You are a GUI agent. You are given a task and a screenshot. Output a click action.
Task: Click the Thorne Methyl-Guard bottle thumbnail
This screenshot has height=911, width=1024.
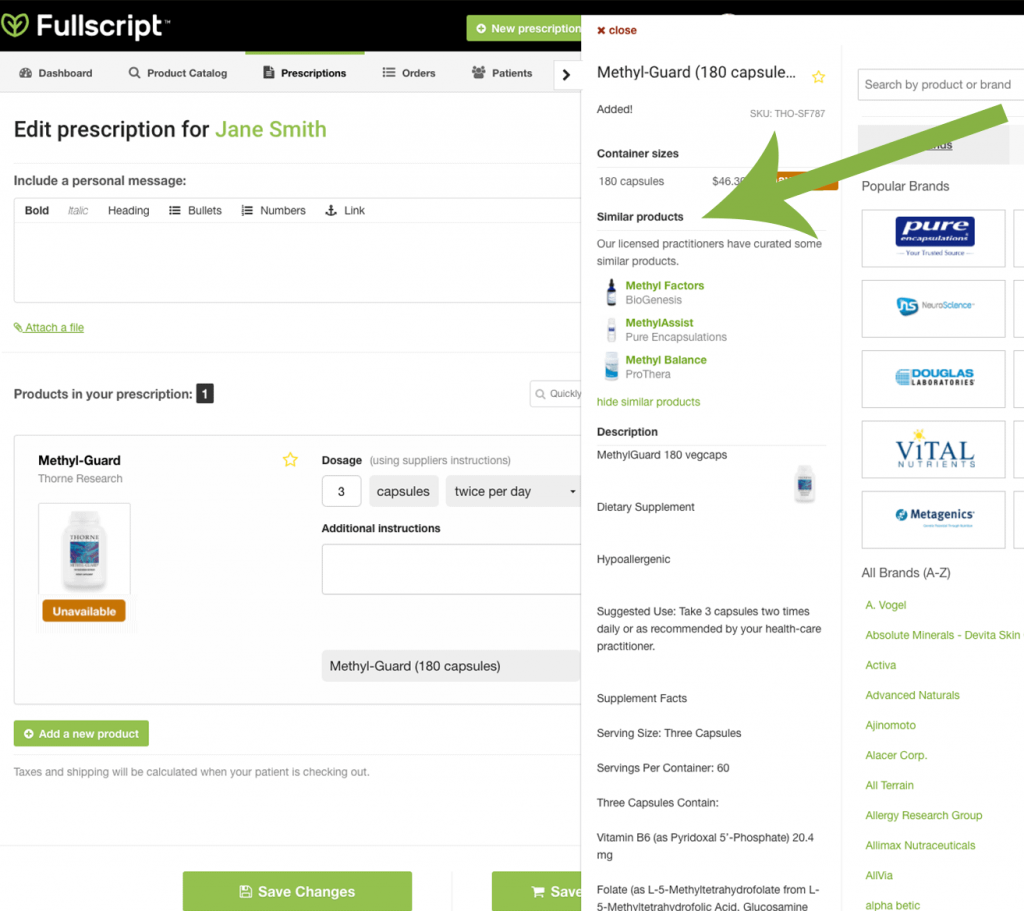pyautogui.click(x=84, y=549)
